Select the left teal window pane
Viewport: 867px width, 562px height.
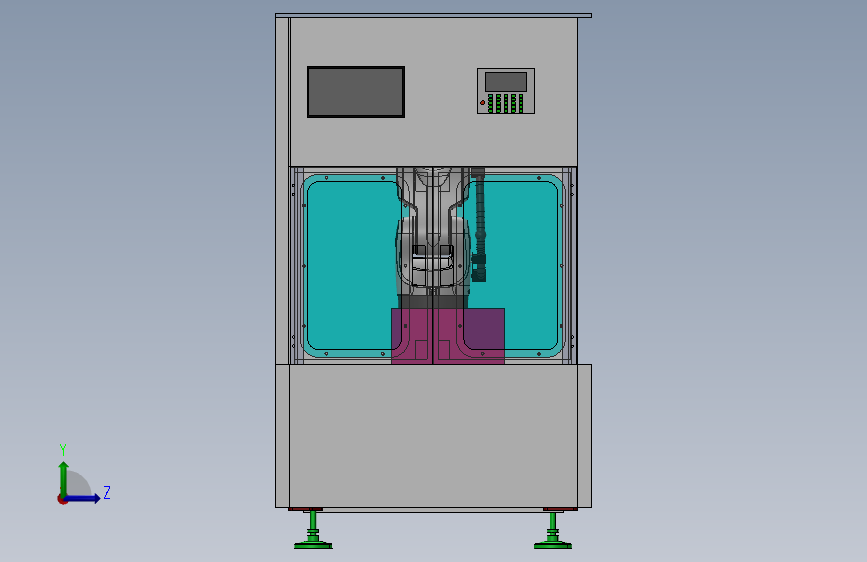(352, 266)
